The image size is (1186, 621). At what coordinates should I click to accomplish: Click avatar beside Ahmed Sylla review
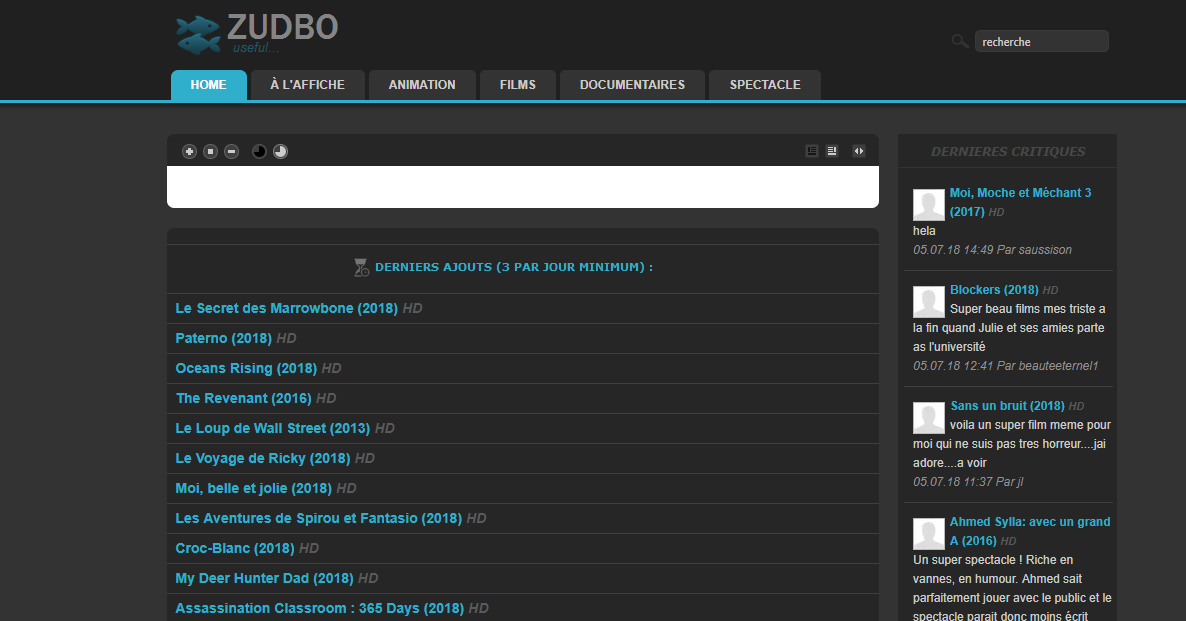(929, 534)
